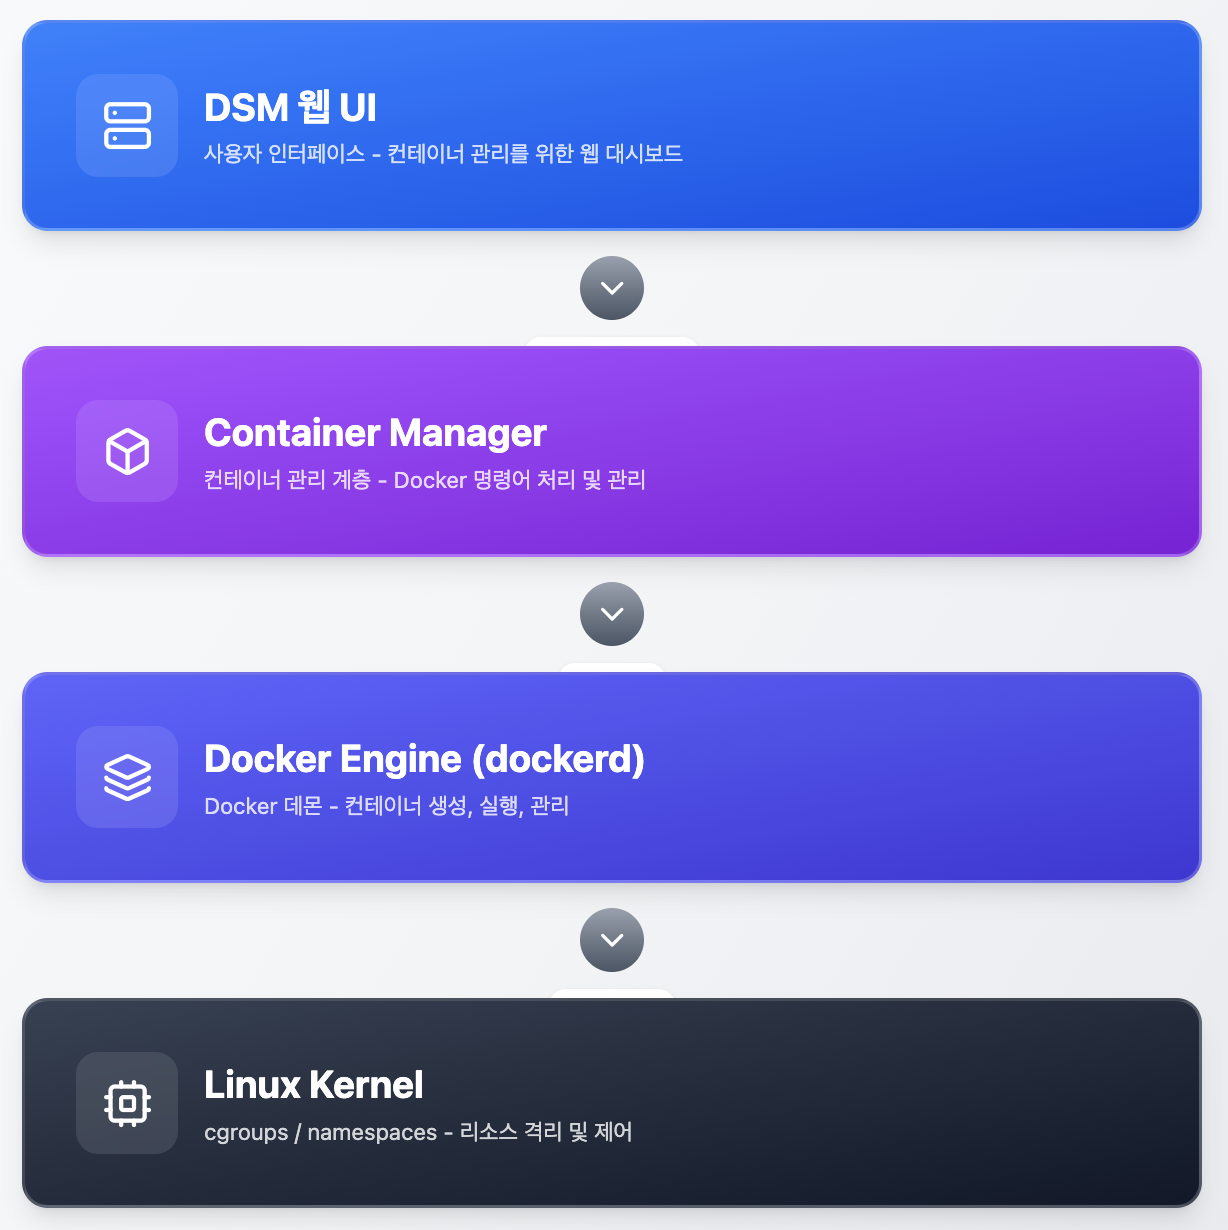
Task: Click the cube icon beside Container Manager
Action: click(x=127, y=451)
